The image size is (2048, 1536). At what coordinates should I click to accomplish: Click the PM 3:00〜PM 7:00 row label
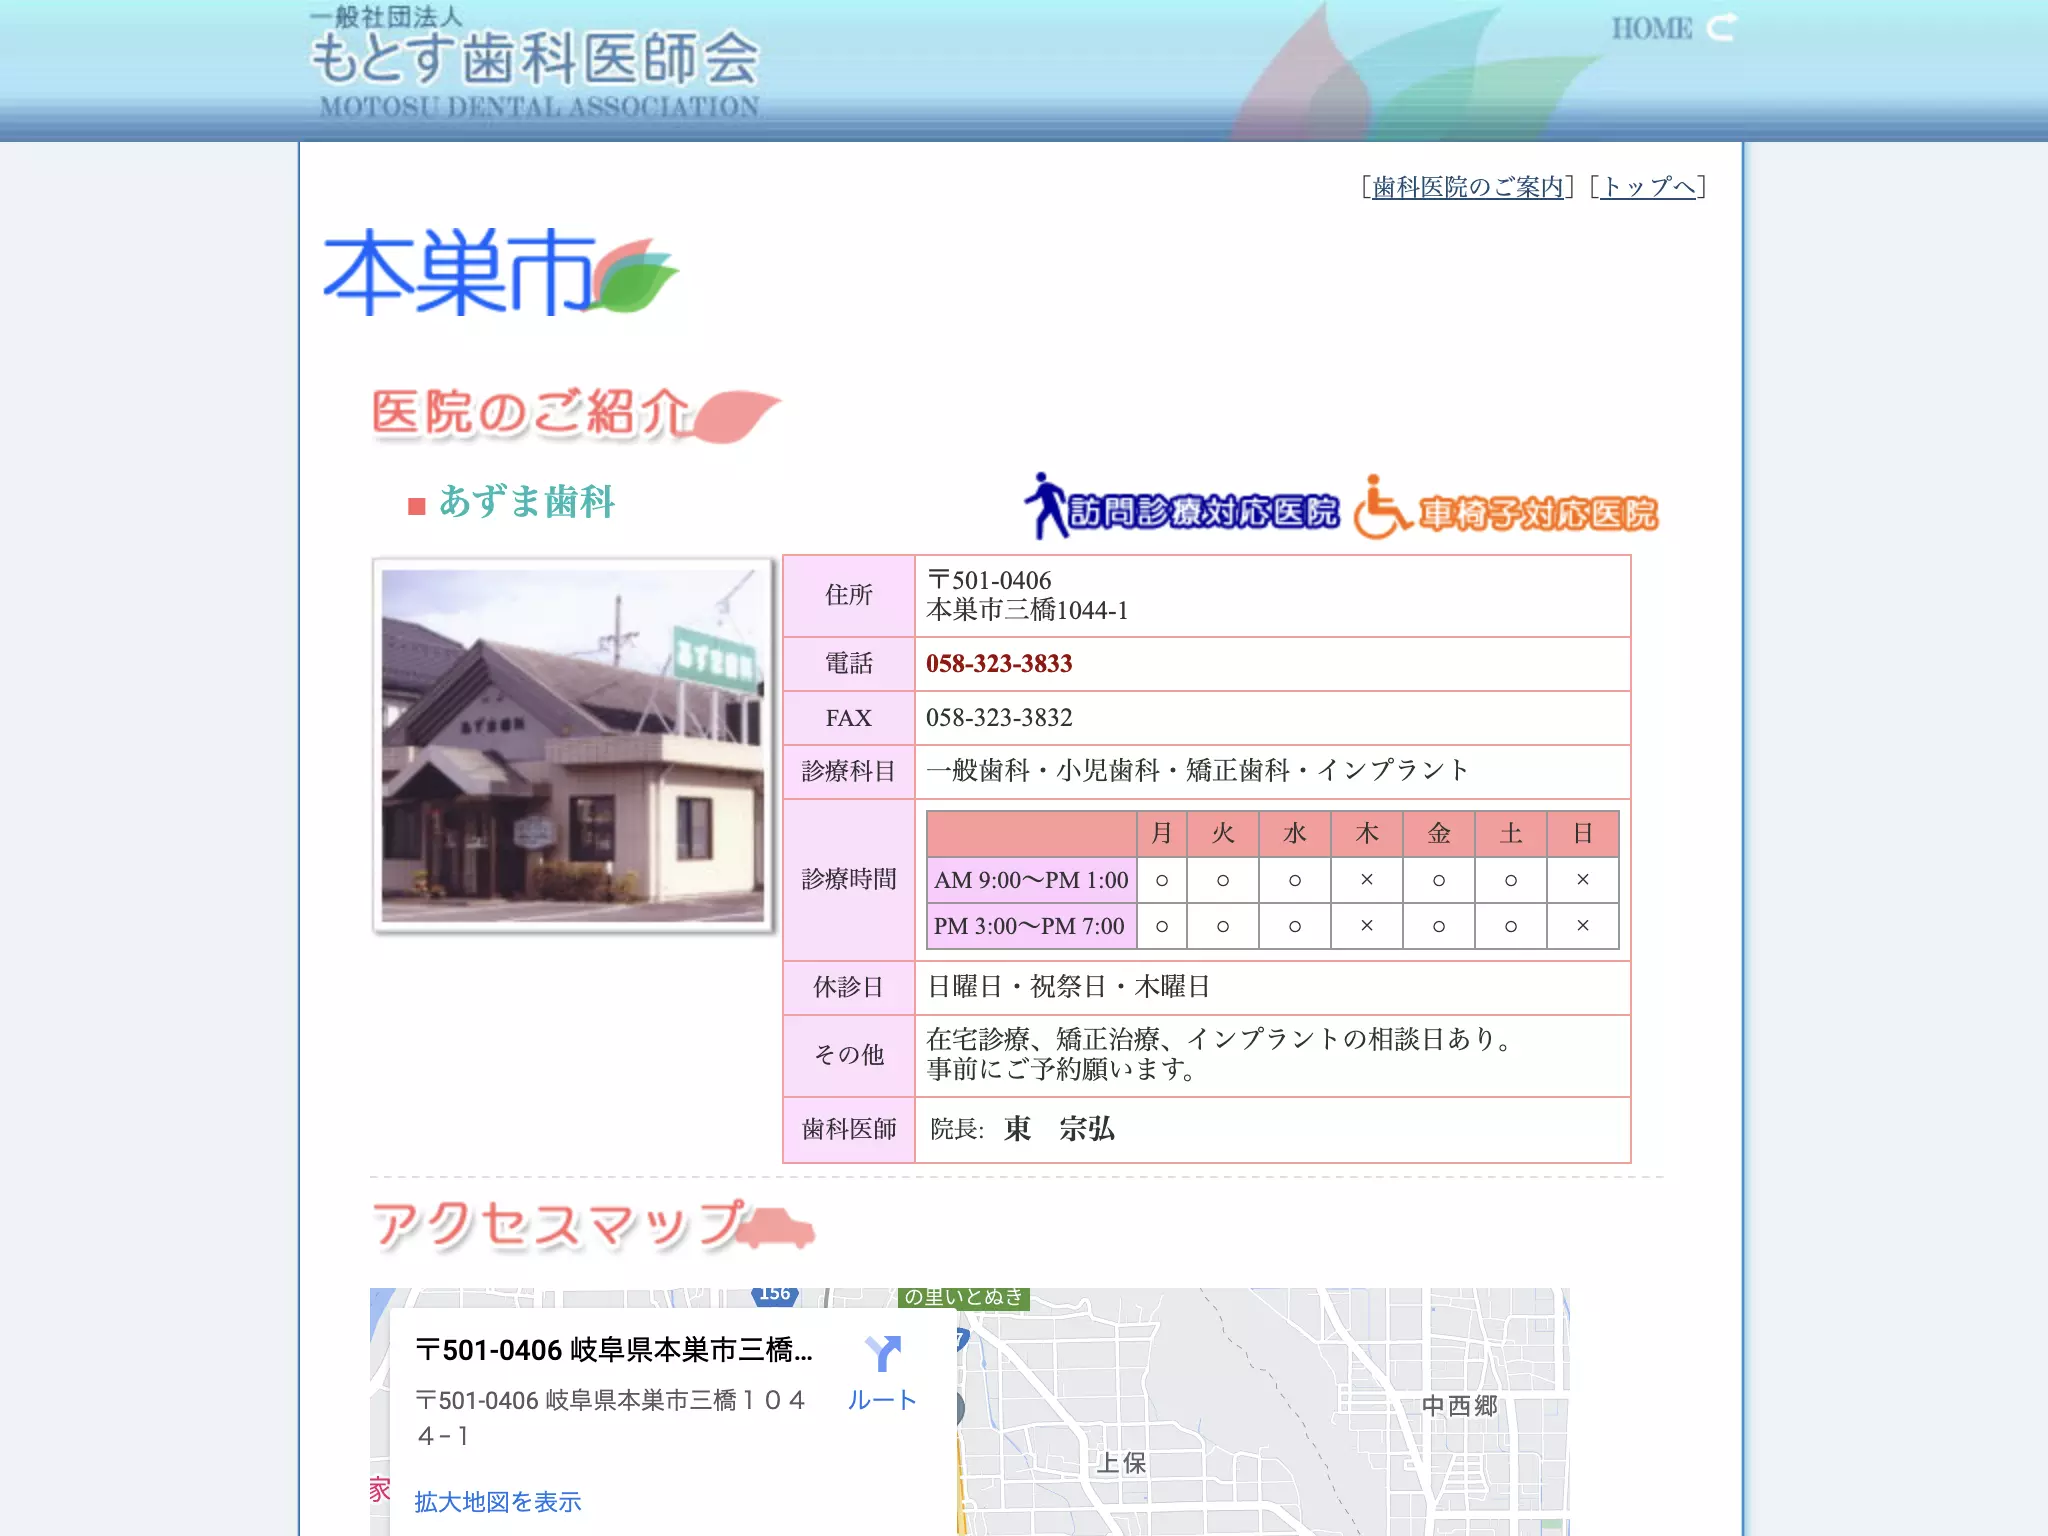pos(1031,926)
